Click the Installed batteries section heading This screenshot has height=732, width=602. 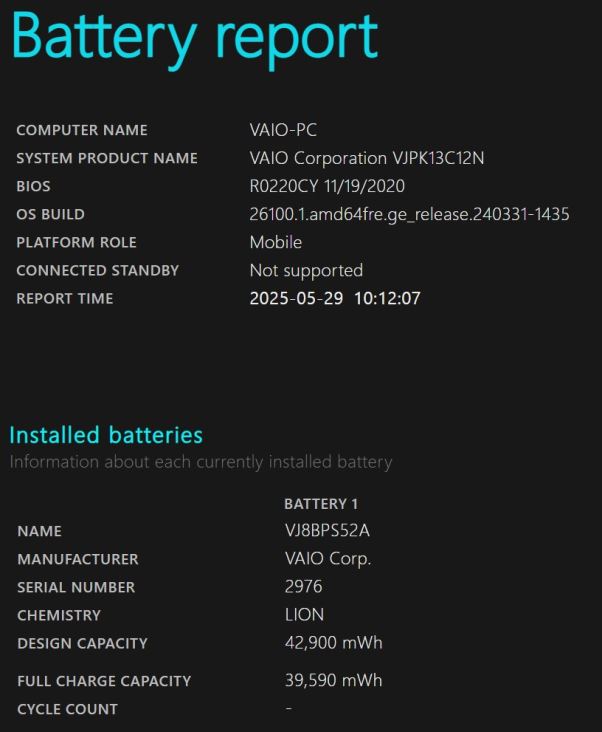click(x=106, y=435)
